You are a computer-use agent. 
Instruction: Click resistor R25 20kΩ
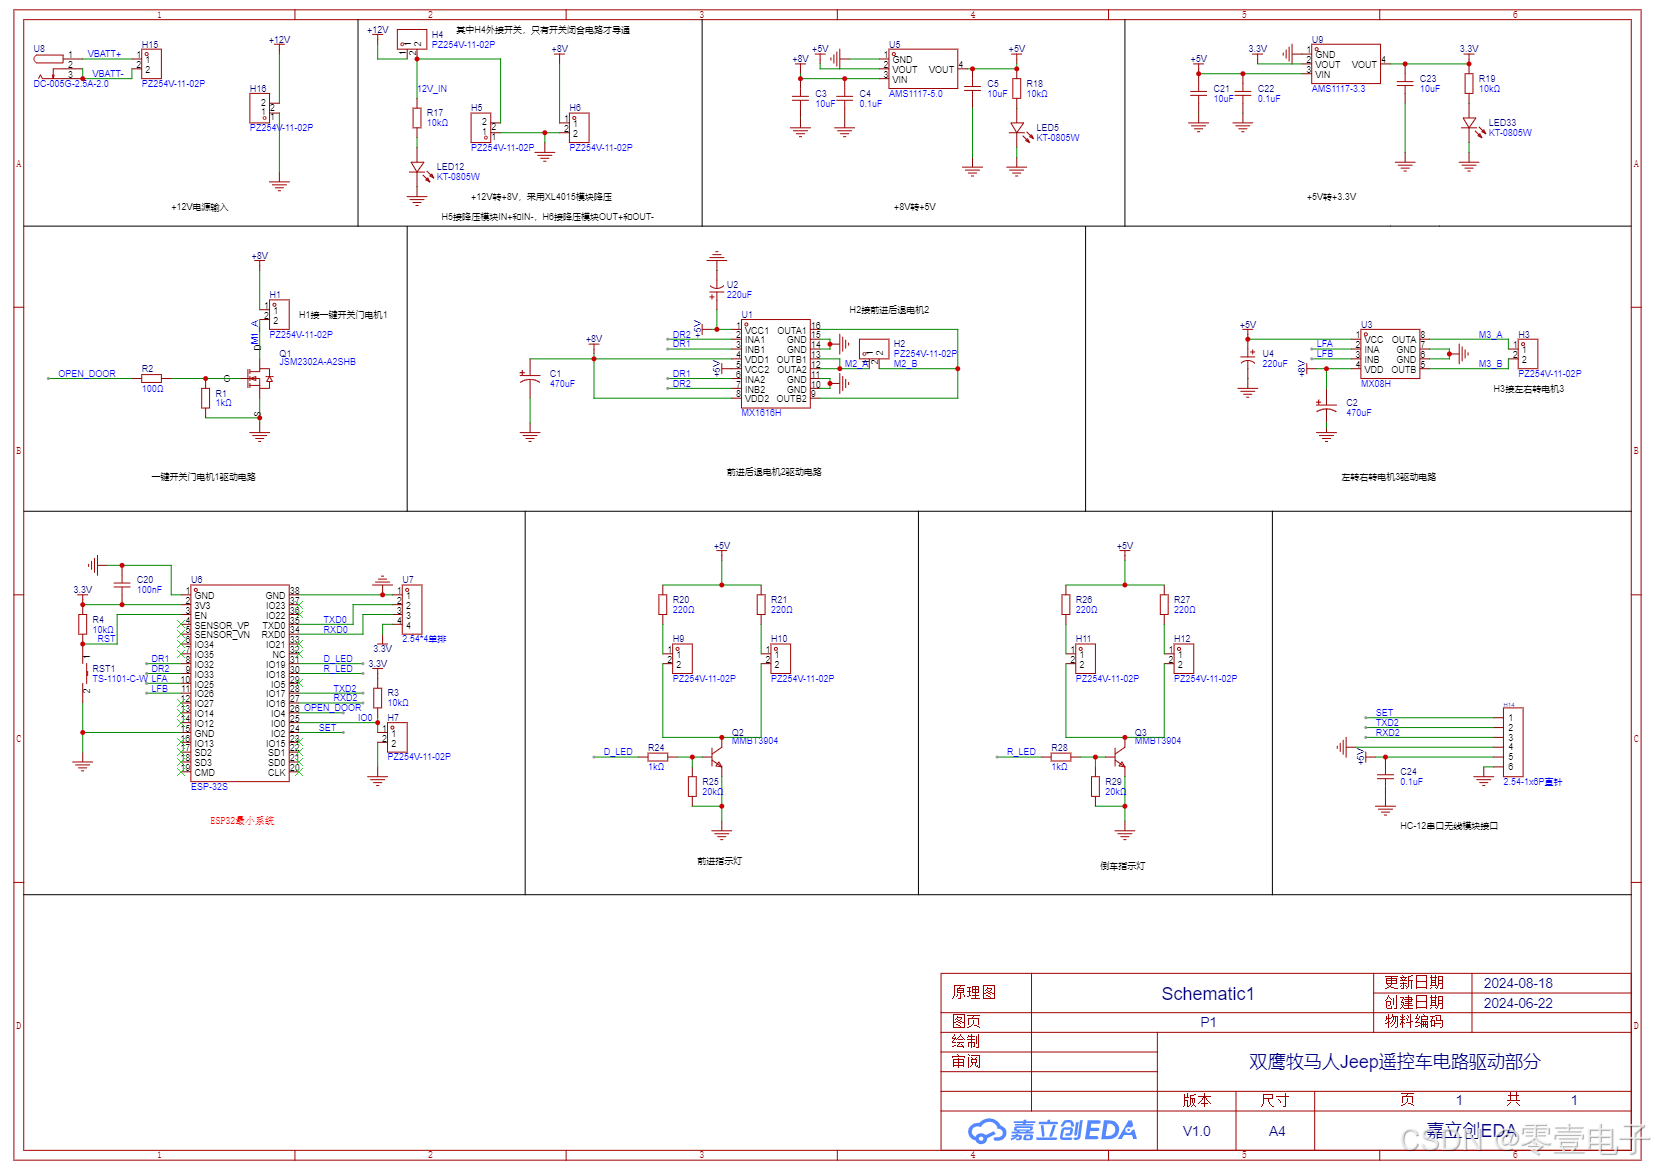(x=692, y=787)
